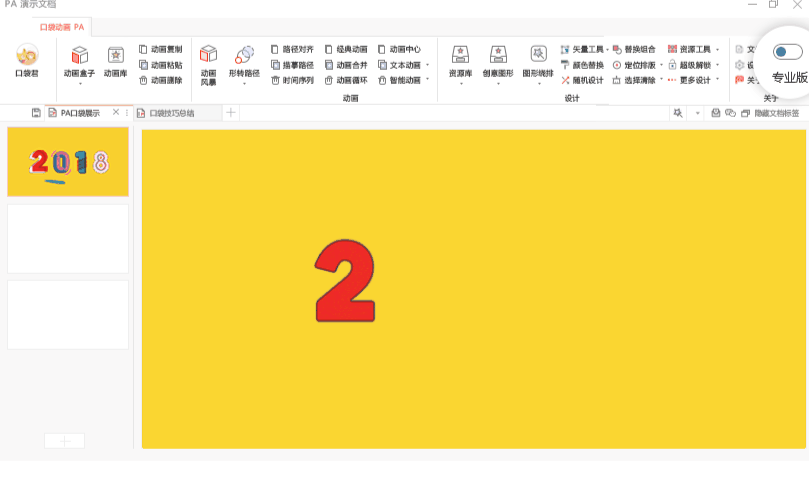Screen dimensions: 809x478
Task: Click the 替换组合 replace group tool
Action: (x=634, y=49)
